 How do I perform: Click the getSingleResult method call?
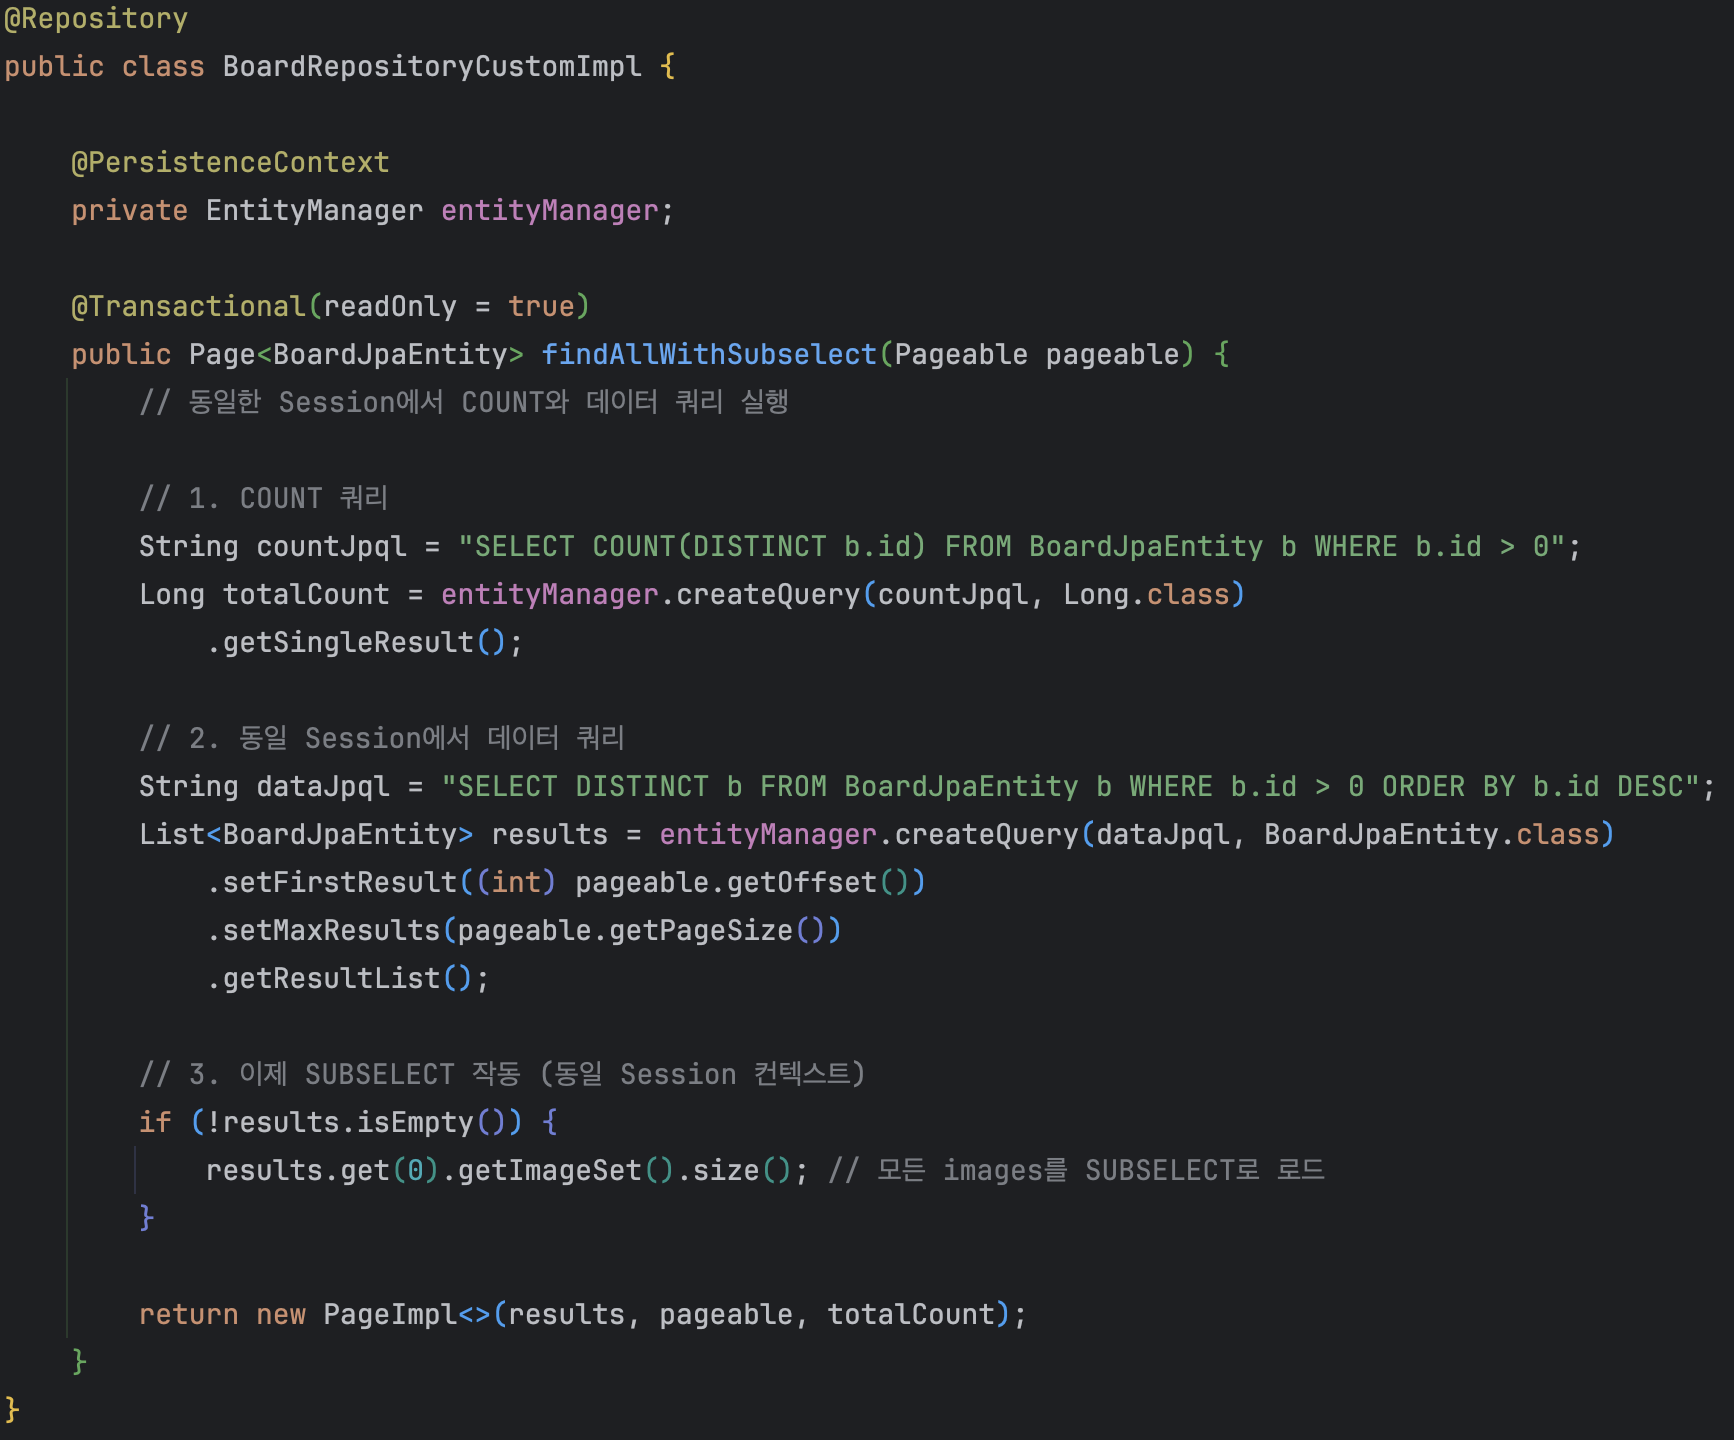(347, 643)
